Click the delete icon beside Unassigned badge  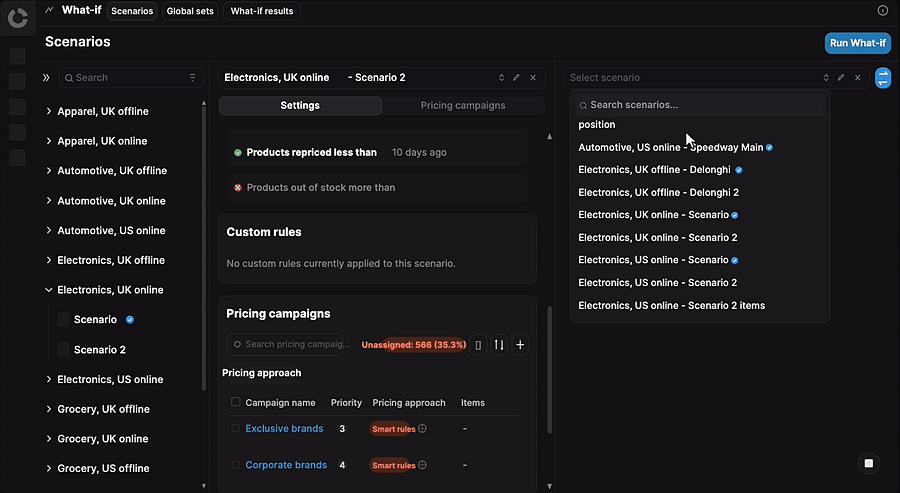pos(478,345)
